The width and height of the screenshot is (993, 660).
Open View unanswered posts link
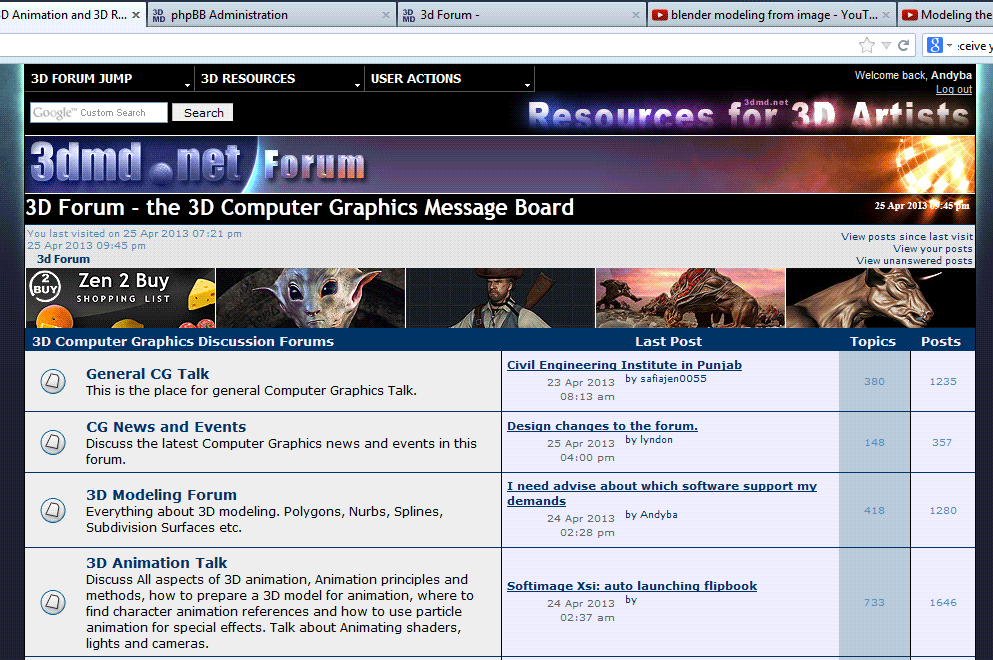click(914, 260)
